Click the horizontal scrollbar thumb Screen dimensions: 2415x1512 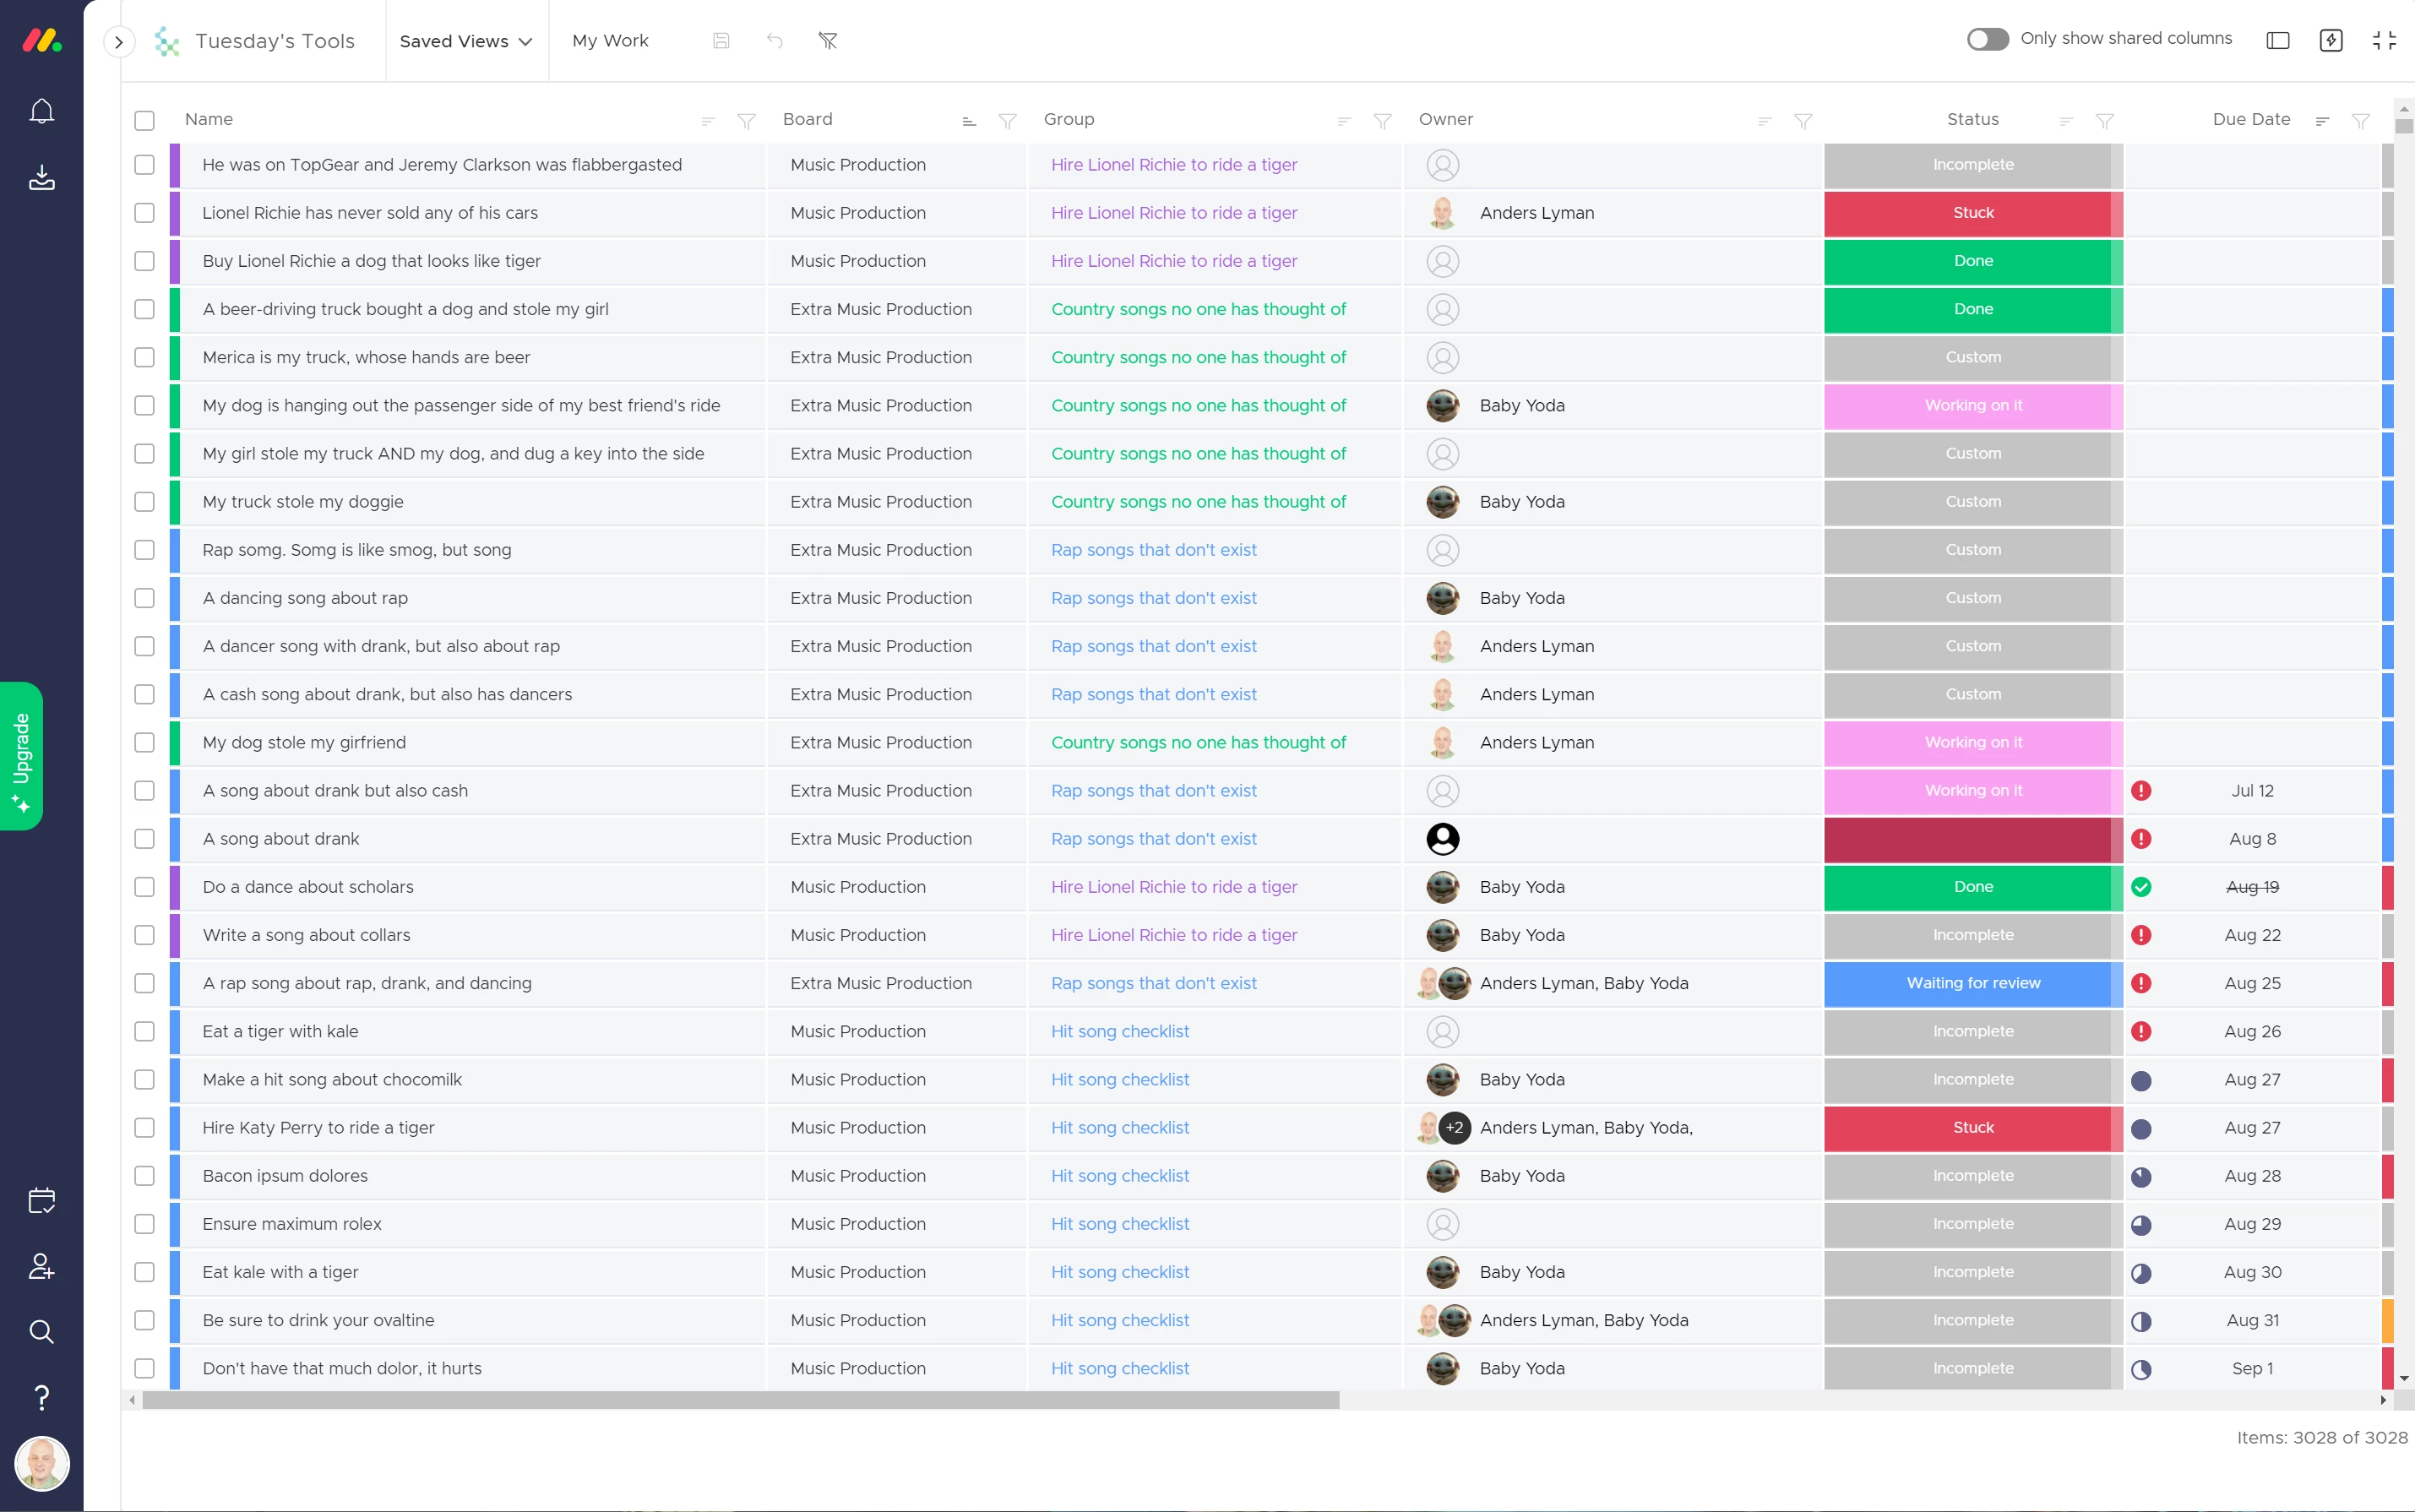click(740, 1400)
